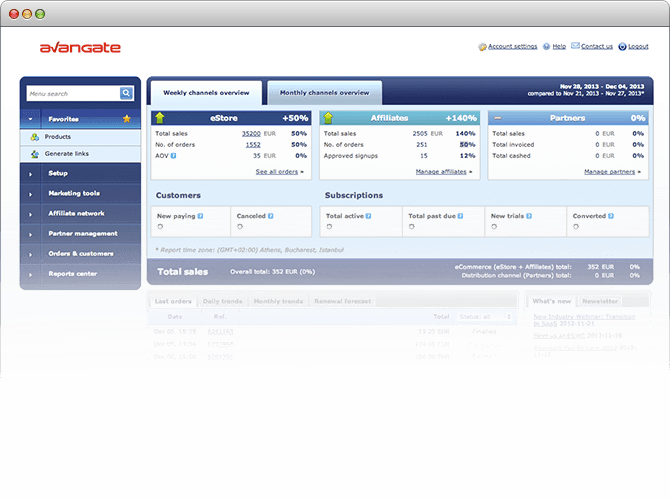Click the Canceled info icon
This screenshot has height=500, width=670.
point(270,216)
